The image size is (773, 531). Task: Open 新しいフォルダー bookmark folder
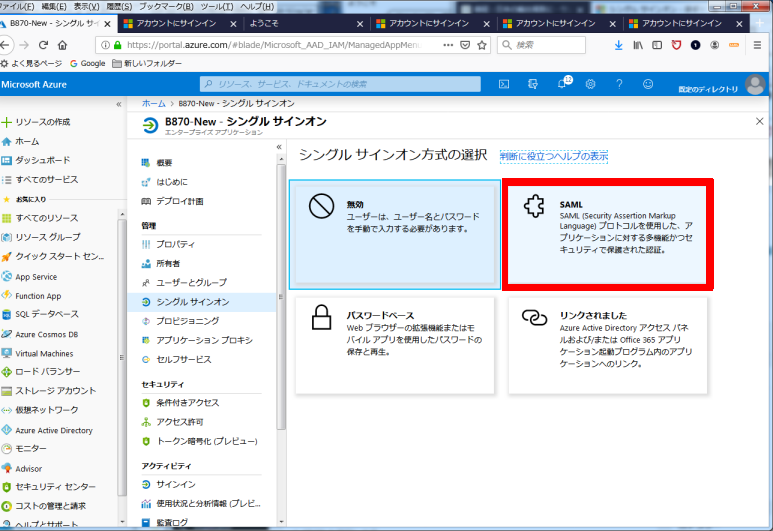(x=147, y=63)
